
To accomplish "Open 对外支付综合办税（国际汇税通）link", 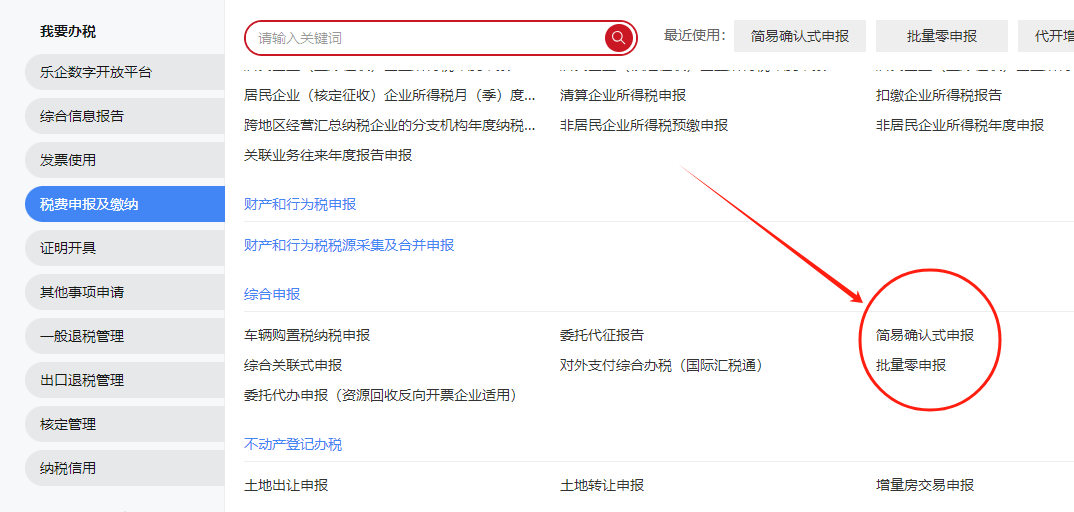I will [661, 365].
